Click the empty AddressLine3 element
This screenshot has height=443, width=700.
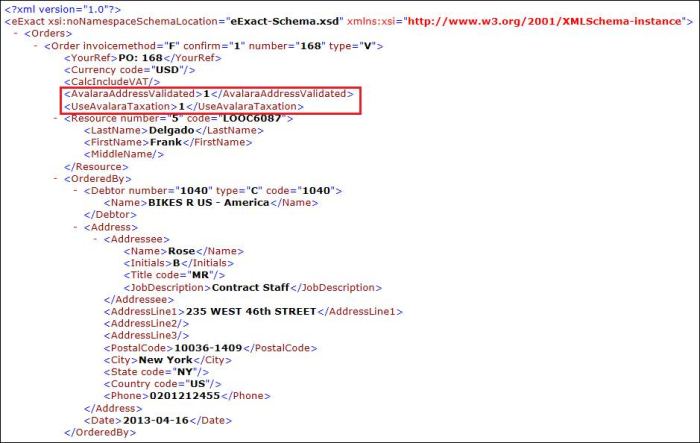click(x=146, y=335)
